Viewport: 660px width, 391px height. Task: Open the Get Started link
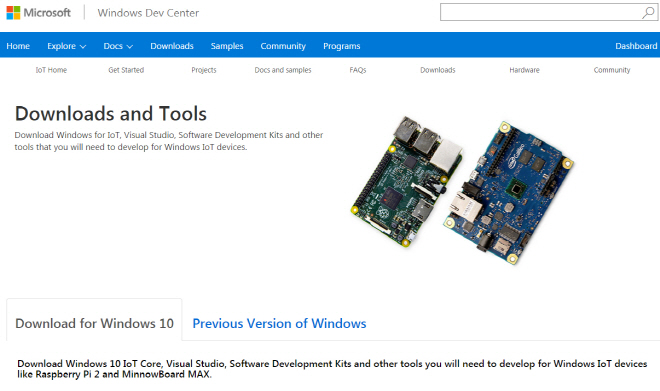click(126, 70)
